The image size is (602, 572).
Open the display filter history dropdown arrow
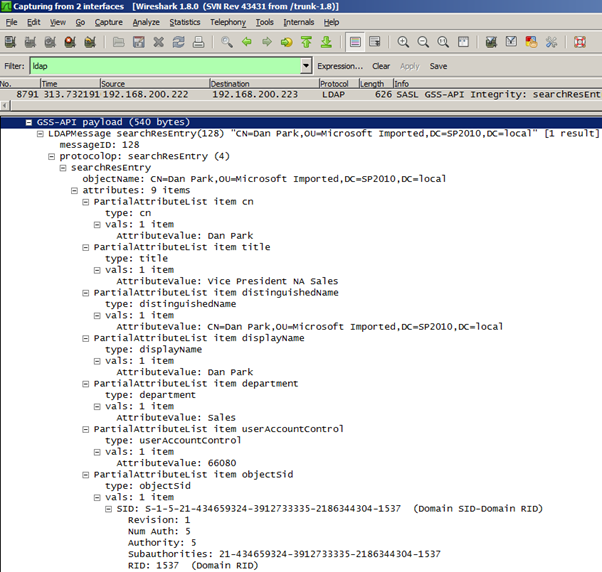306,66
